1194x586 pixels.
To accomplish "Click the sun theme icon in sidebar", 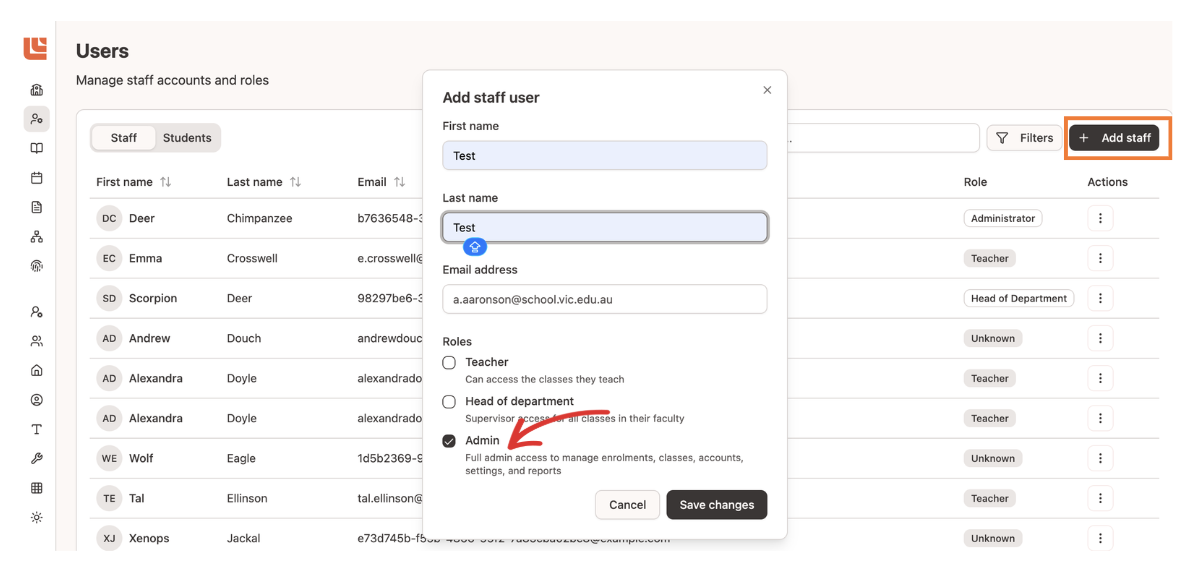I will click(x=37, y=517).
